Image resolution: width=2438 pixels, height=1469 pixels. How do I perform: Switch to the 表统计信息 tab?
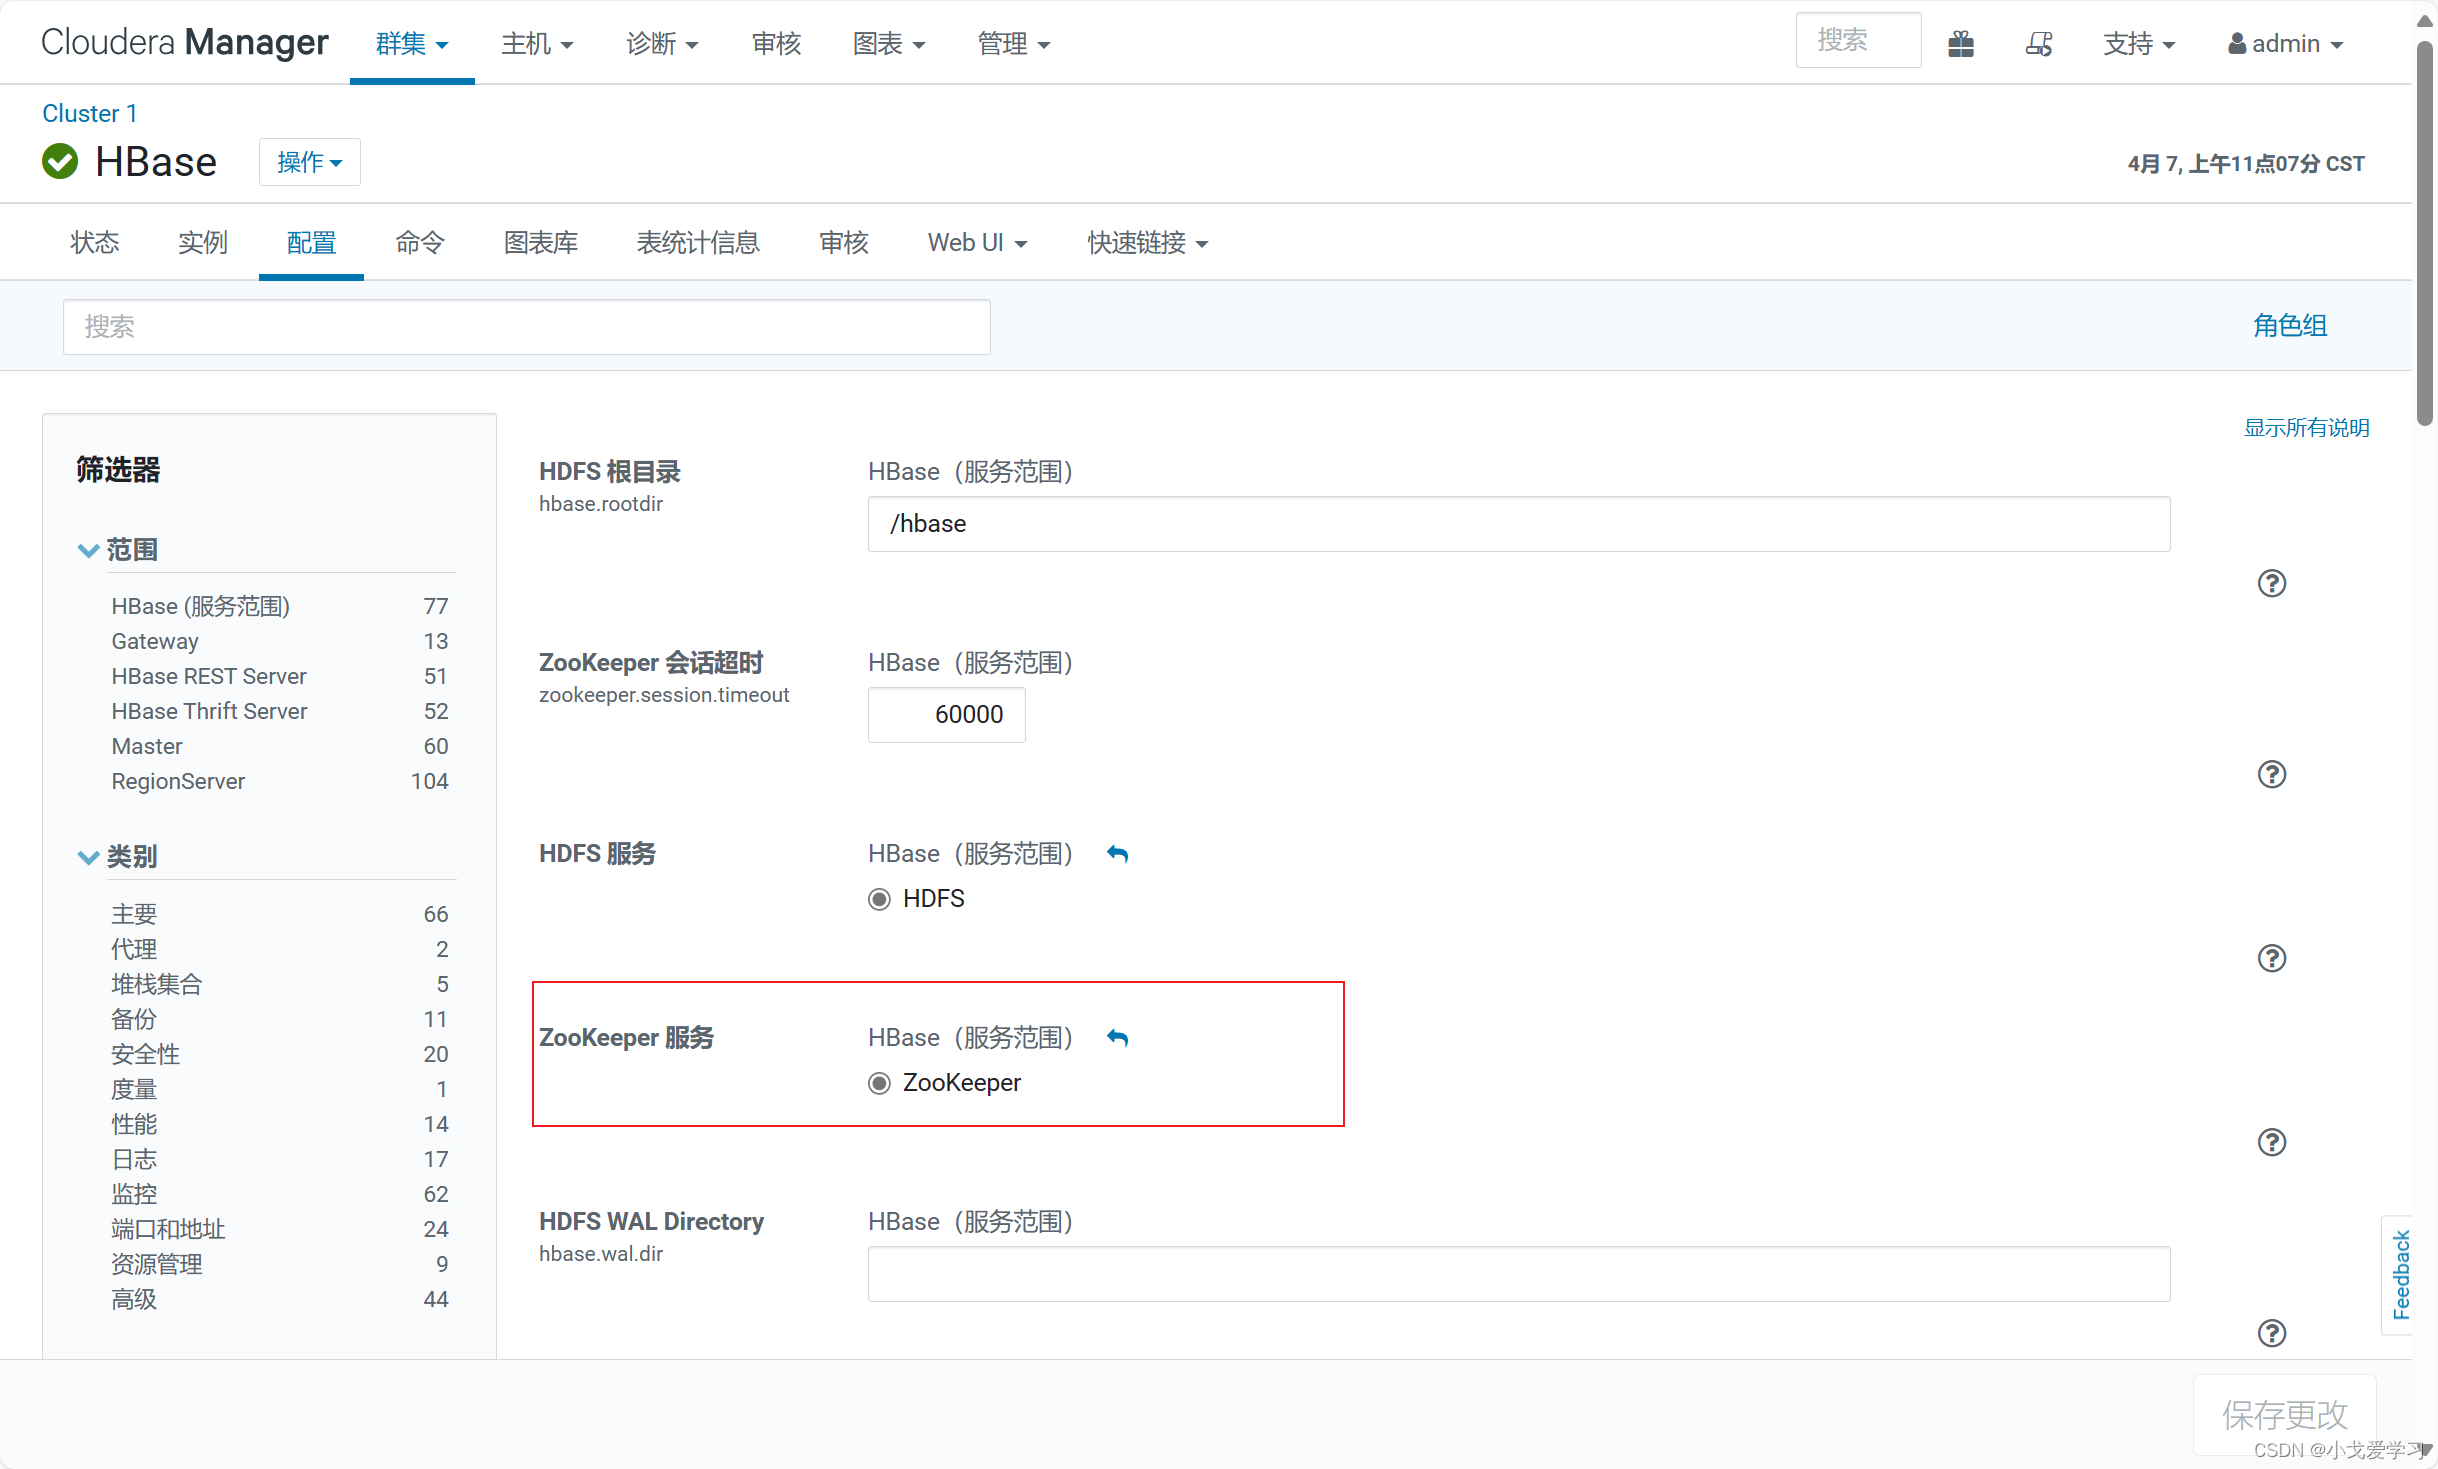pyautogui.click(x=699, y=243)
